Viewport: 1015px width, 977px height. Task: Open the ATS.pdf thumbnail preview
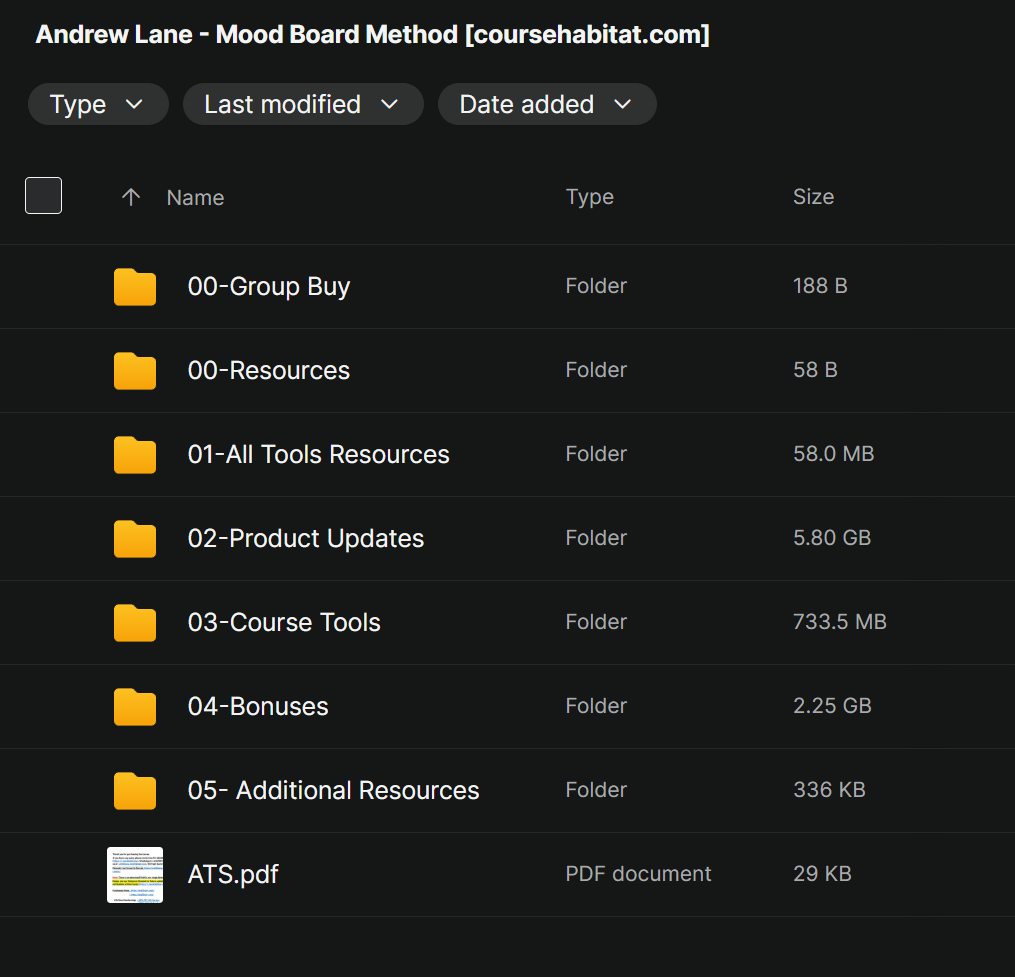pyautogui.click(x=135, y=875)
